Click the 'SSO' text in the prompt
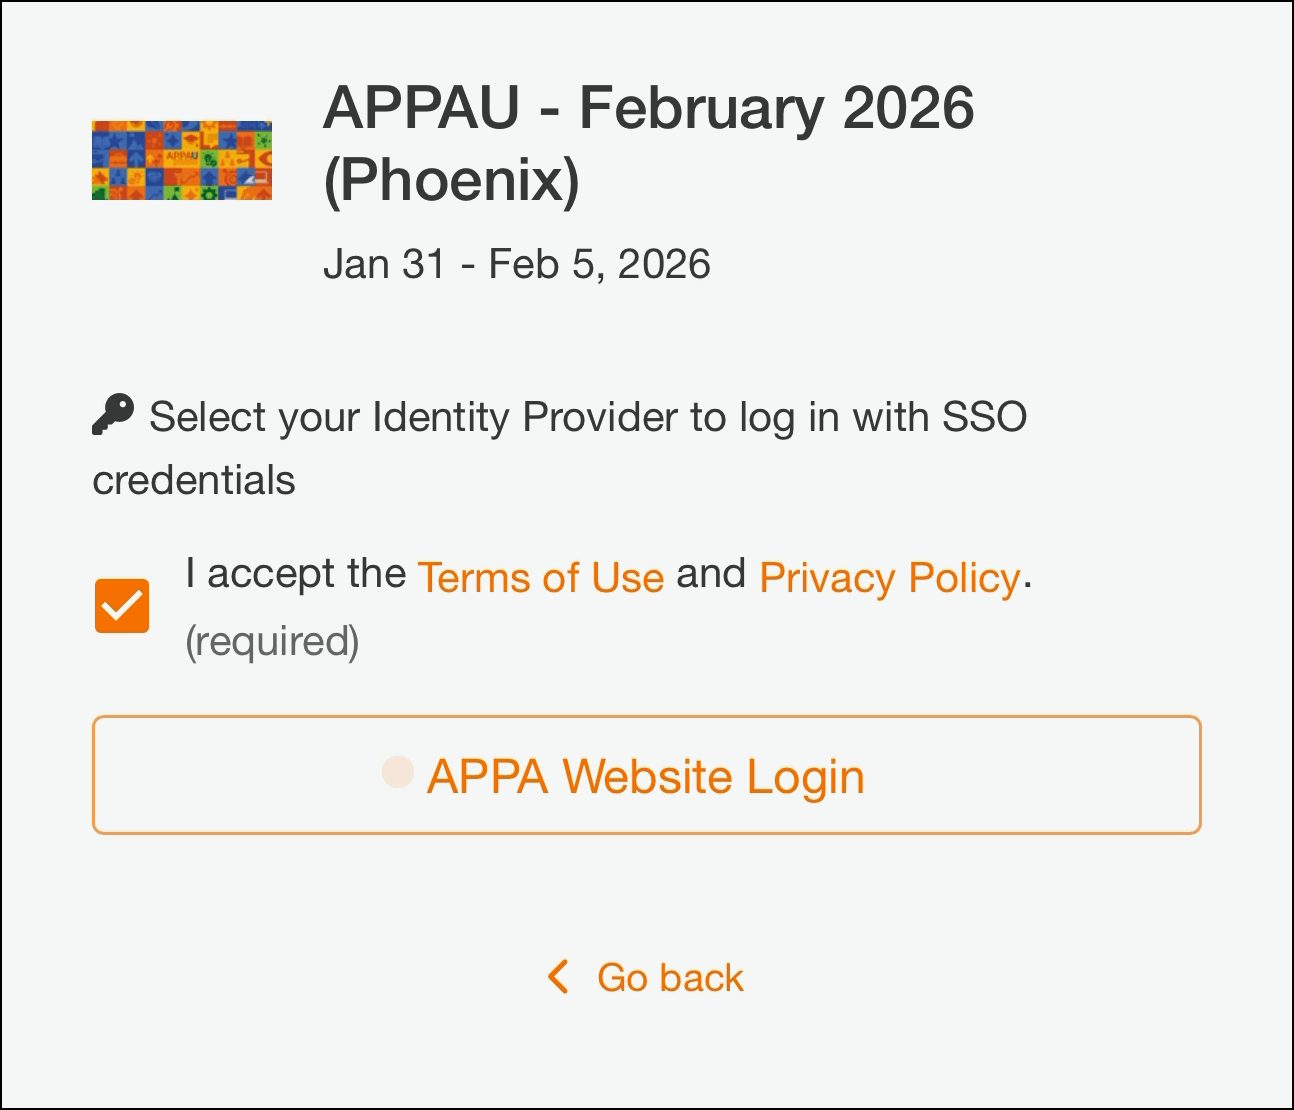Screen dimensions: 1294x1110 (985, 417)
